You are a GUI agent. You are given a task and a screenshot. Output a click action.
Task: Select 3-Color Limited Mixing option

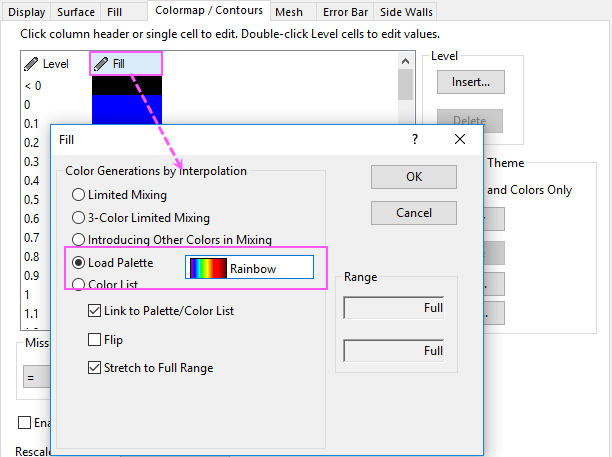click(78, 217)
